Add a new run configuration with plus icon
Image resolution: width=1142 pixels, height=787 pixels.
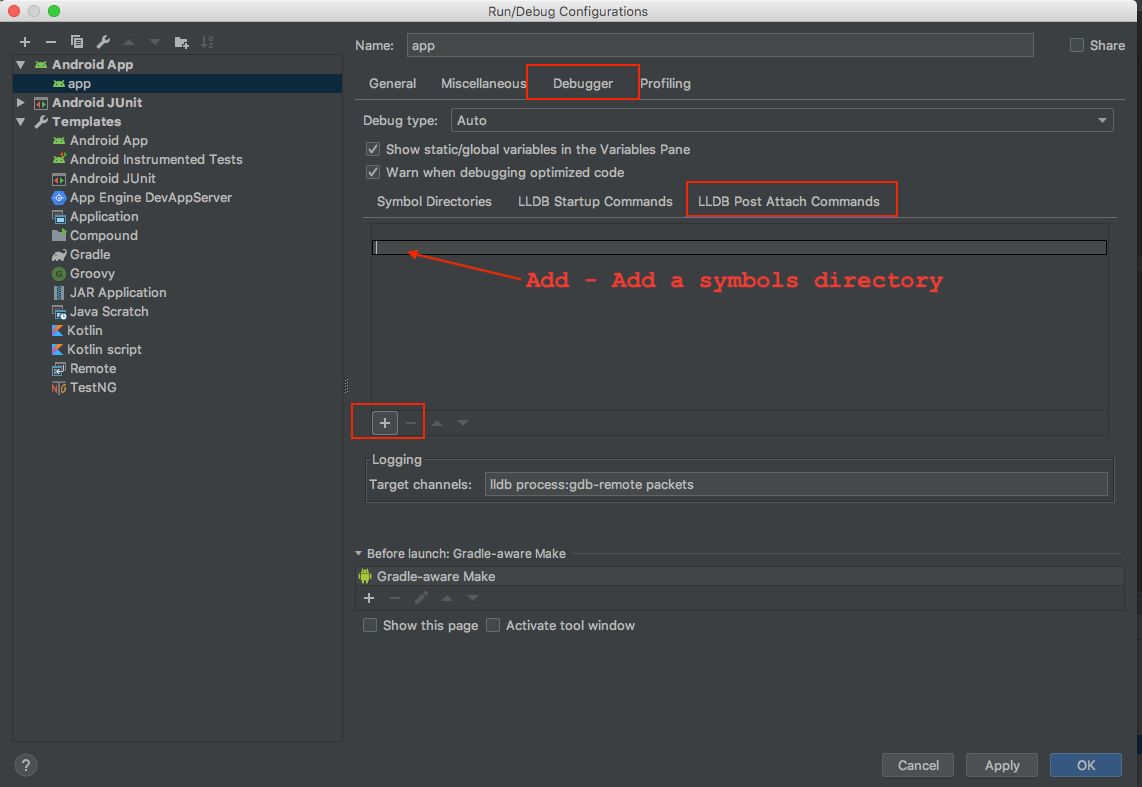tap(25, 42)
